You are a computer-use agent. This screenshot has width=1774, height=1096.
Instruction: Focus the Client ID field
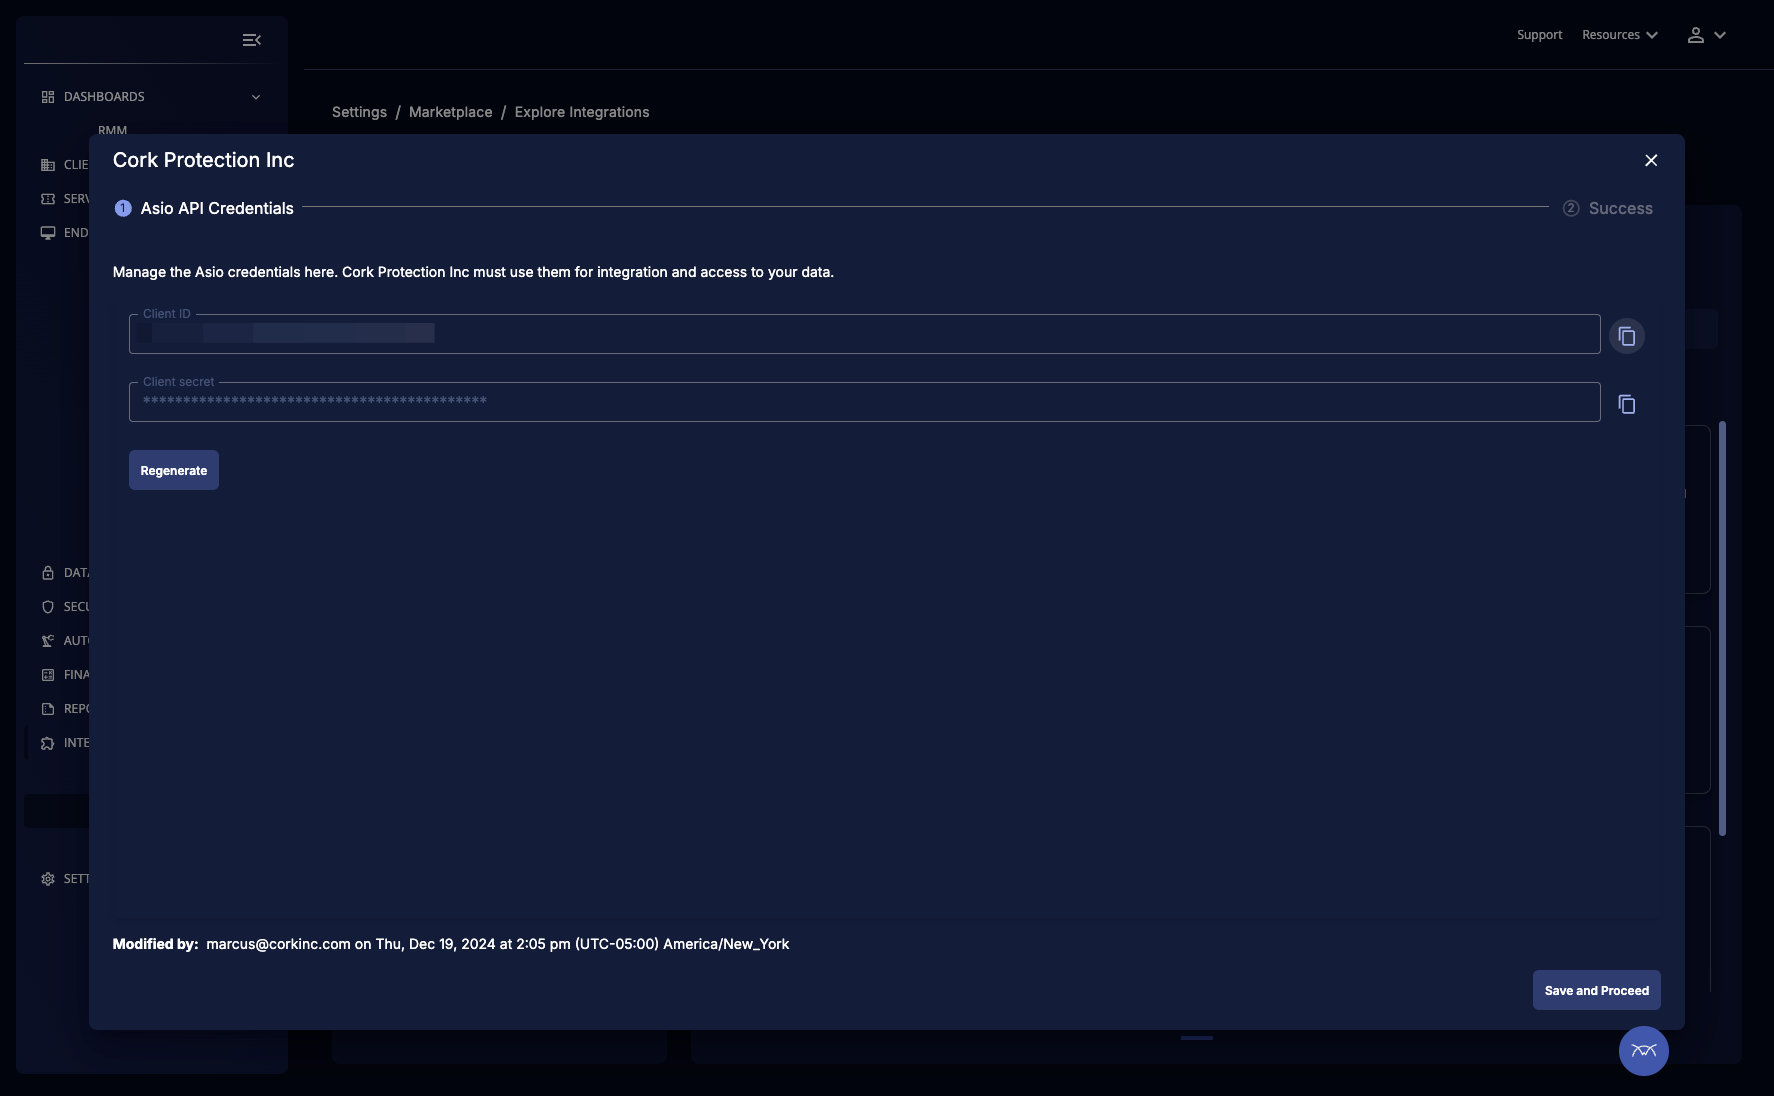point(864,334)
